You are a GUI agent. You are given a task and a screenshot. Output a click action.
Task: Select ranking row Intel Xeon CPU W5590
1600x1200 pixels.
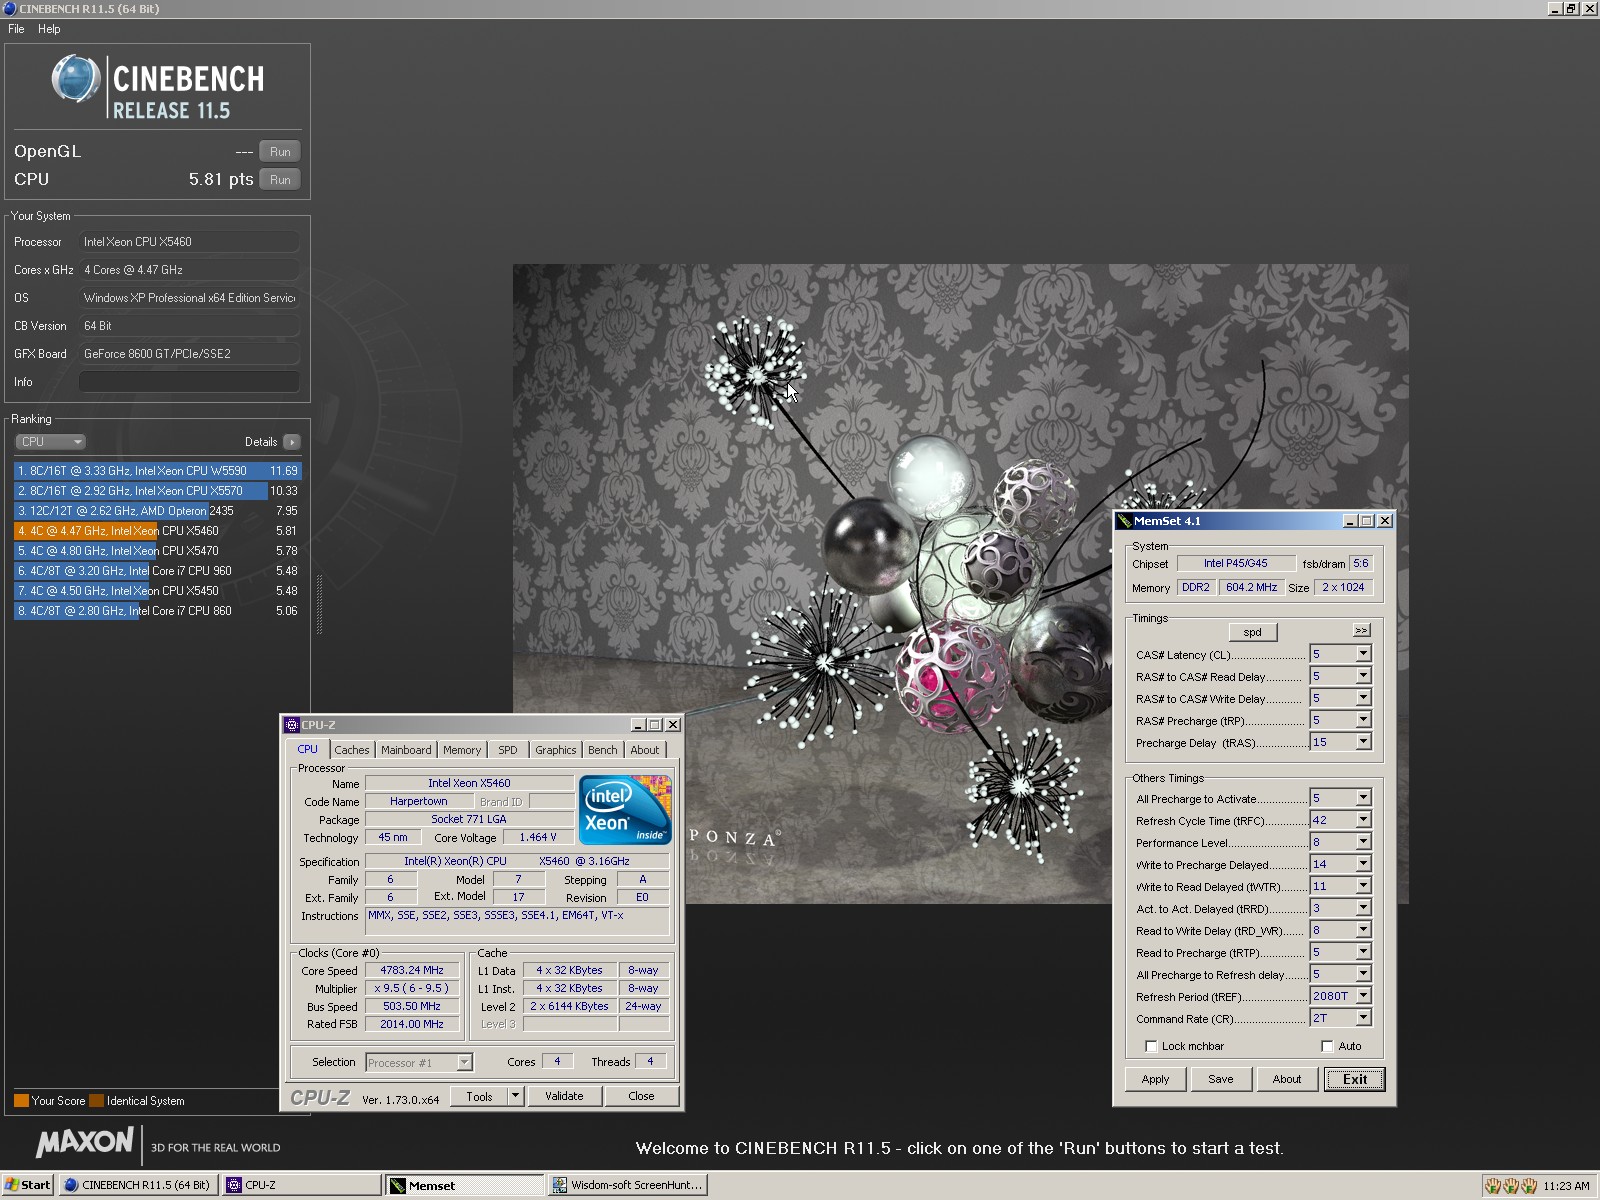(157, 471)
